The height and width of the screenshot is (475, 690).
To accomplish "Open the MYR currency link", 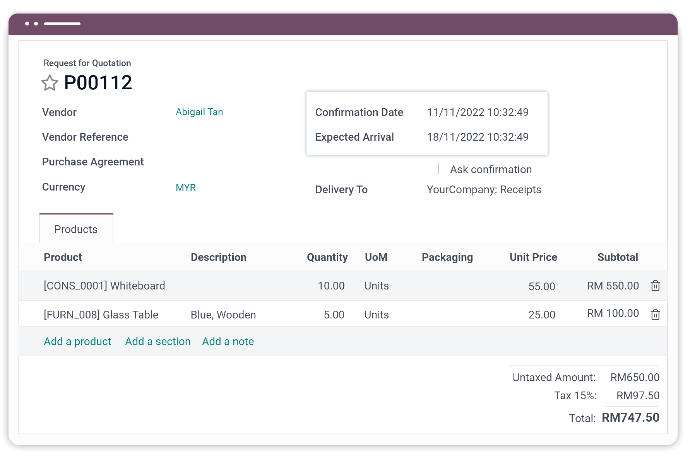I will [185, 188].
